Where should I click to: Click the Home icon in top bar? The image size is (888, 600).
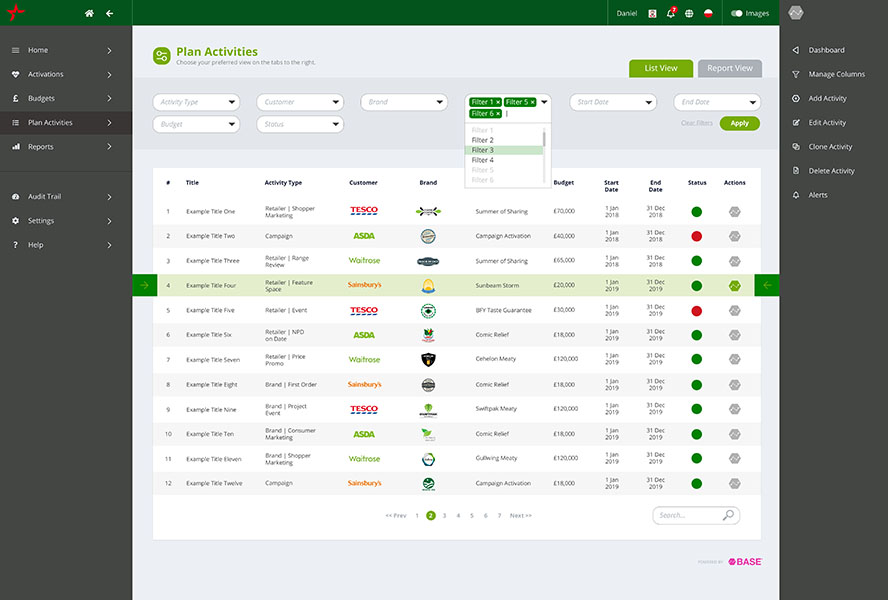[x=89, y=13]
